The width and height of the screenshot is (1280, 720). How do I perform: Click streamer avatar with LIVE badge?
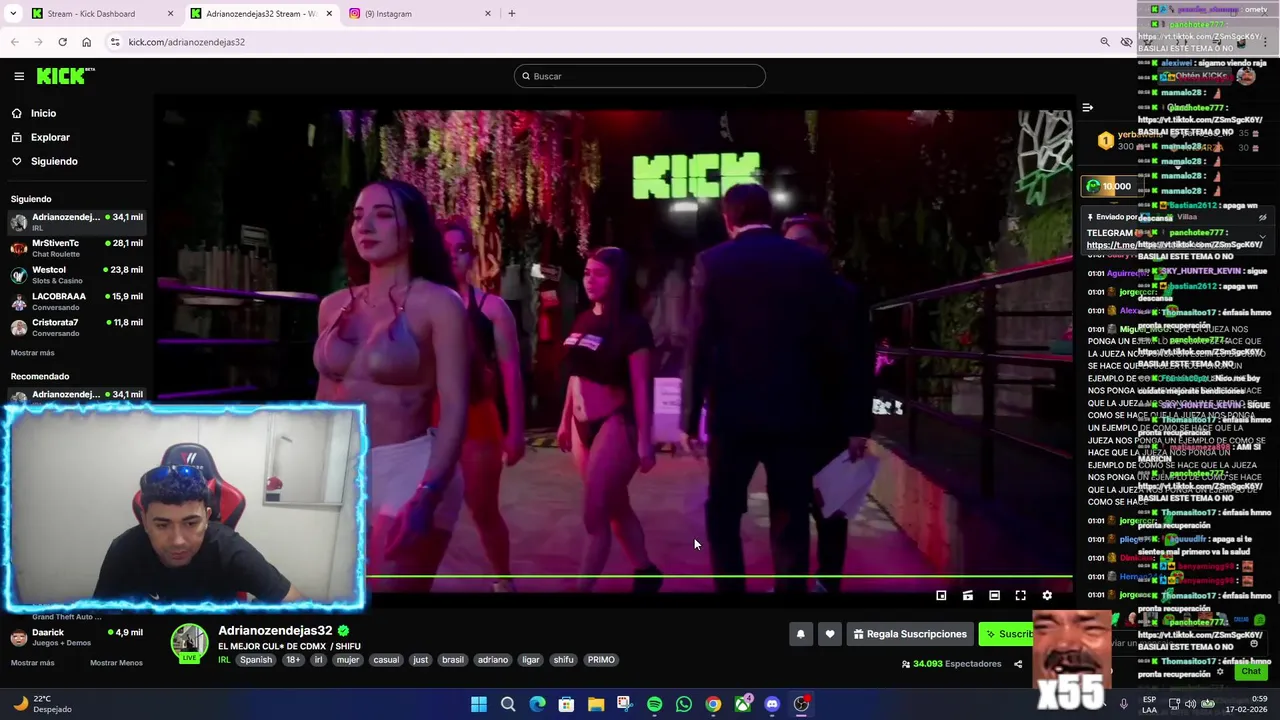point(189,644)
